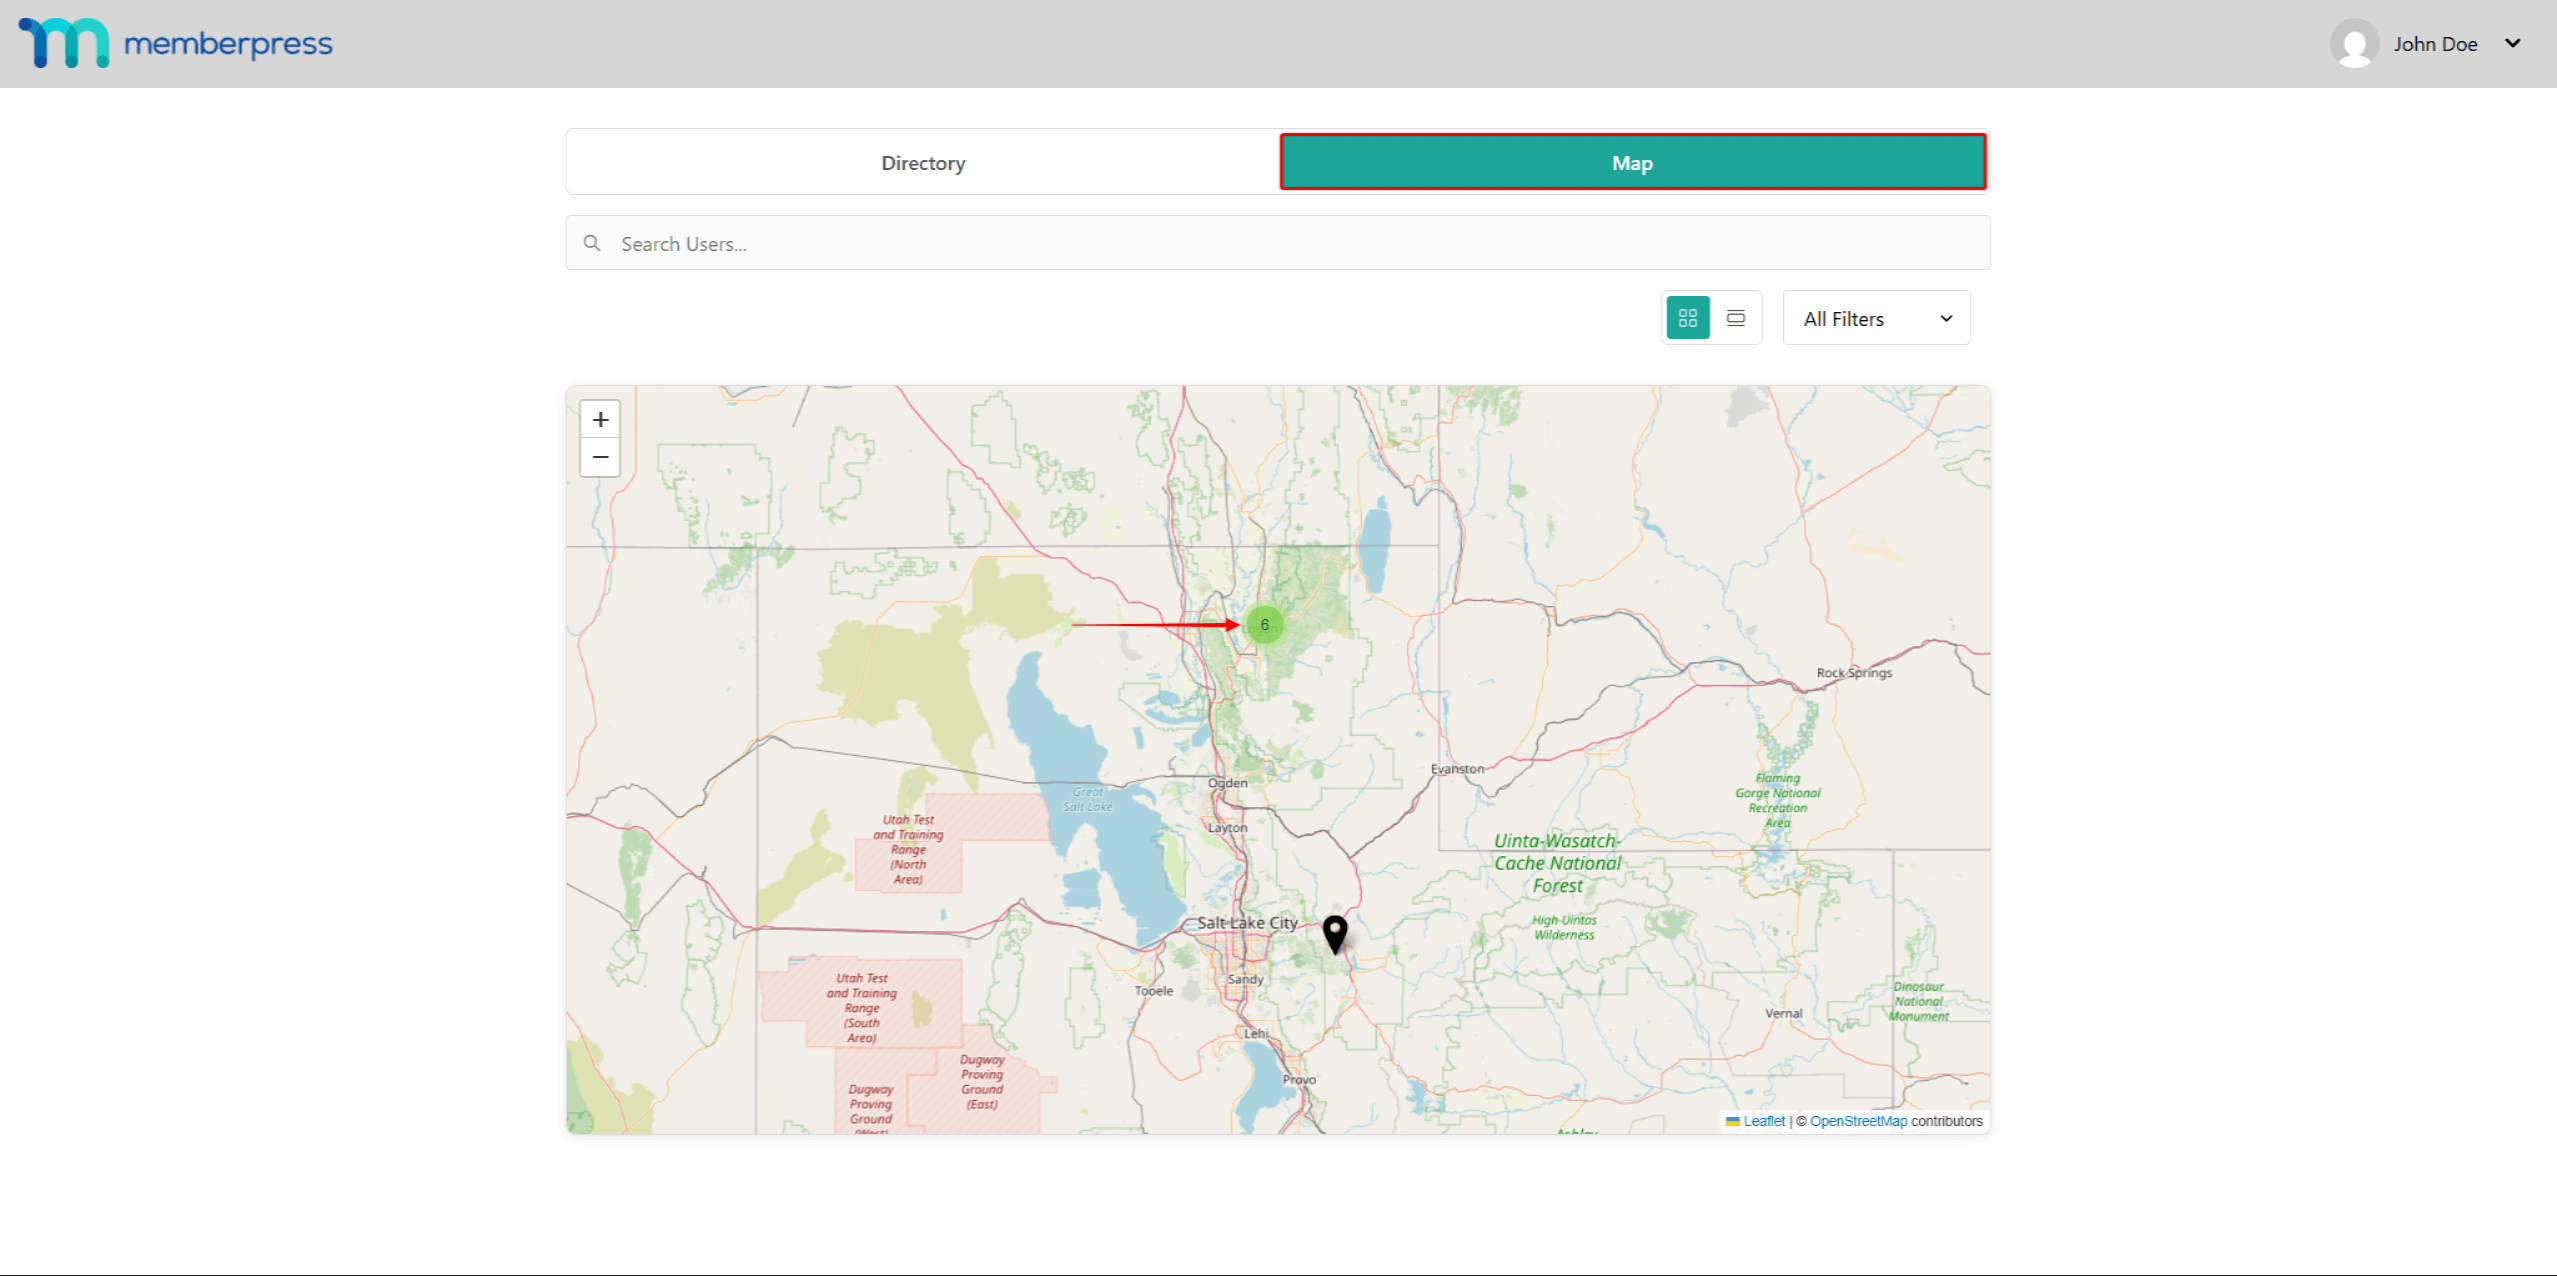Open the John Doe account chevron
The height and width of the screenshot is (1276, 2557).
(2512, 43)
